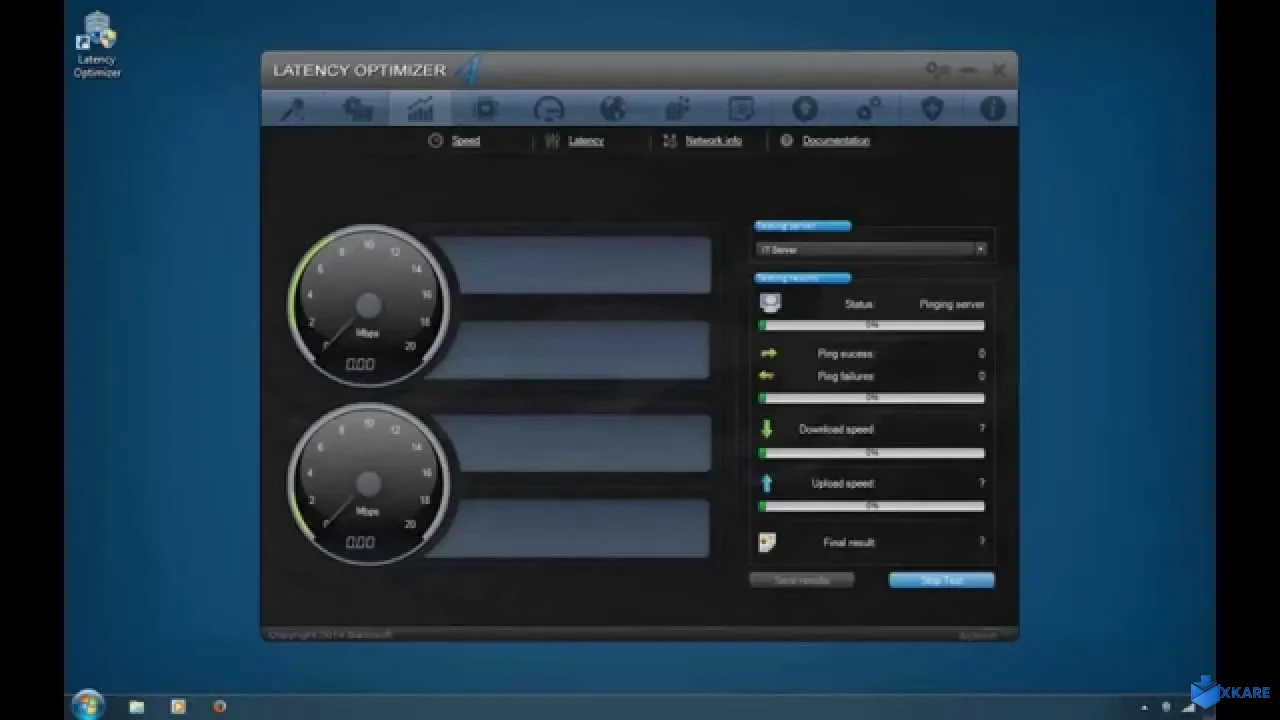Select the bar chart statistics toolbar icon
The height and width of the screenshot is (720, 1280).
coord(421,108)
